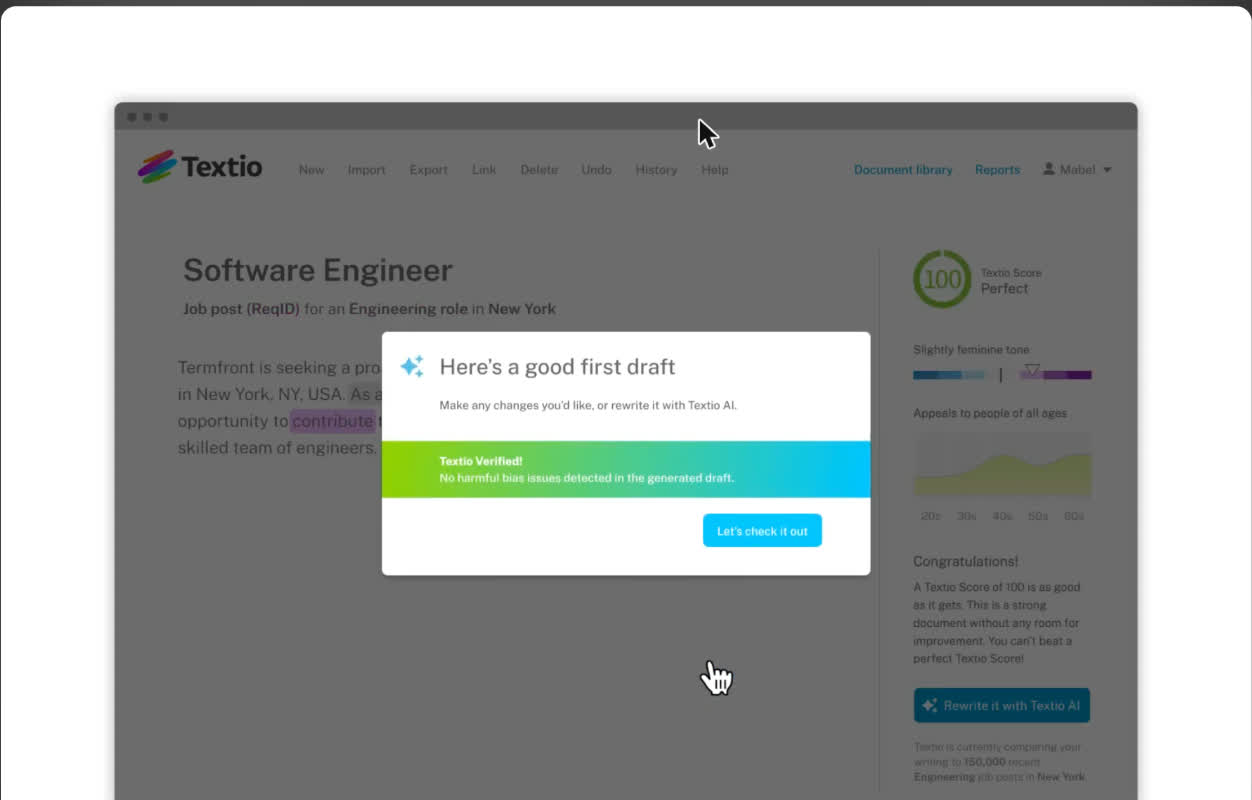
Task: Expand the Mabel account dropdown arrow
Action: pos(1107,170)
